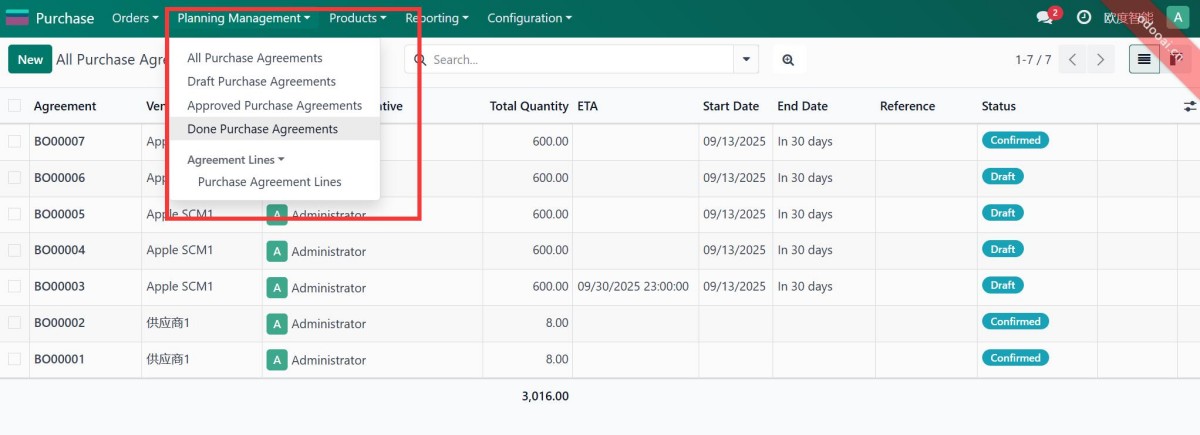Select the checkbox for BO00007
Image resolution: width=1200 pixels, height=435 pixels.
pos(15,142)
